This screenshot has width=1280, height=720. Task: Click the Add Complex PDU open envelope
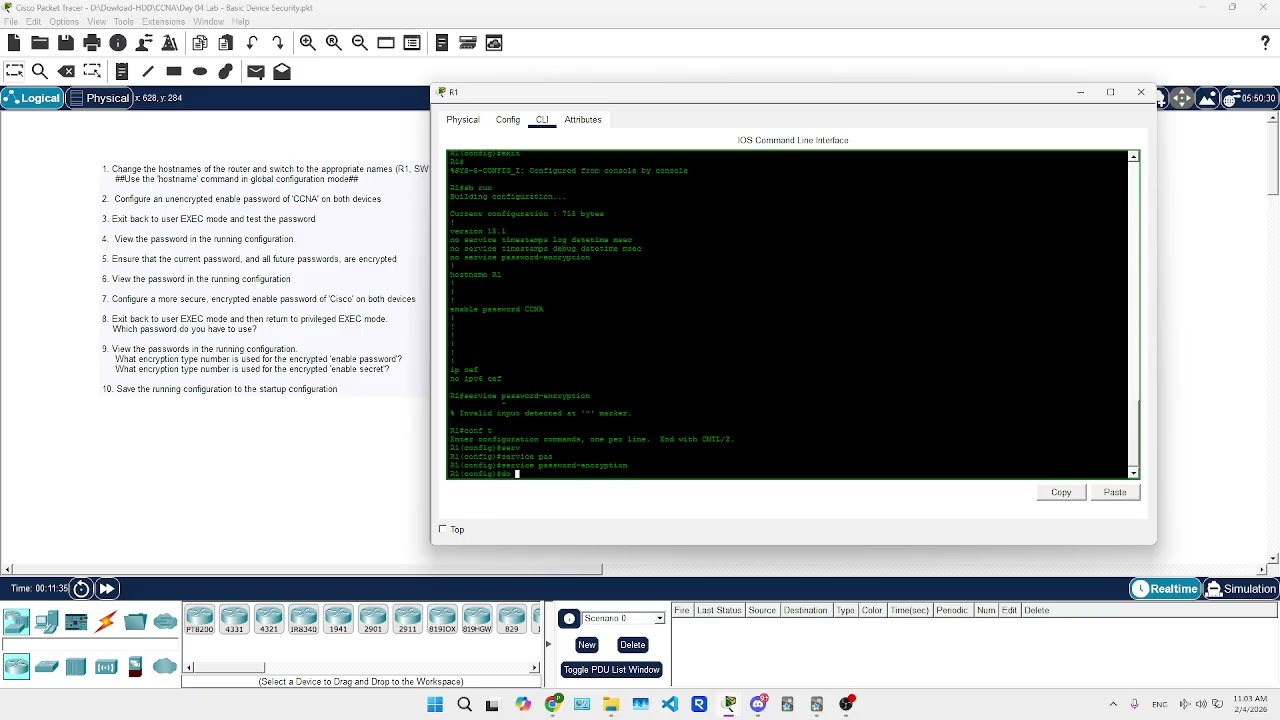282,71
